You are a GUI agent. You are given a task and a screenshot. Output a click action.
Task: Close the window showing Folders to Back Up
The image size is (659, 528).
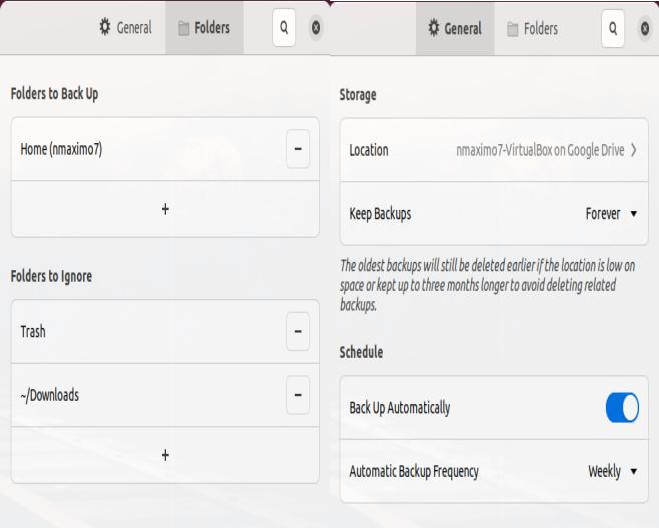[x=316, y=29]
